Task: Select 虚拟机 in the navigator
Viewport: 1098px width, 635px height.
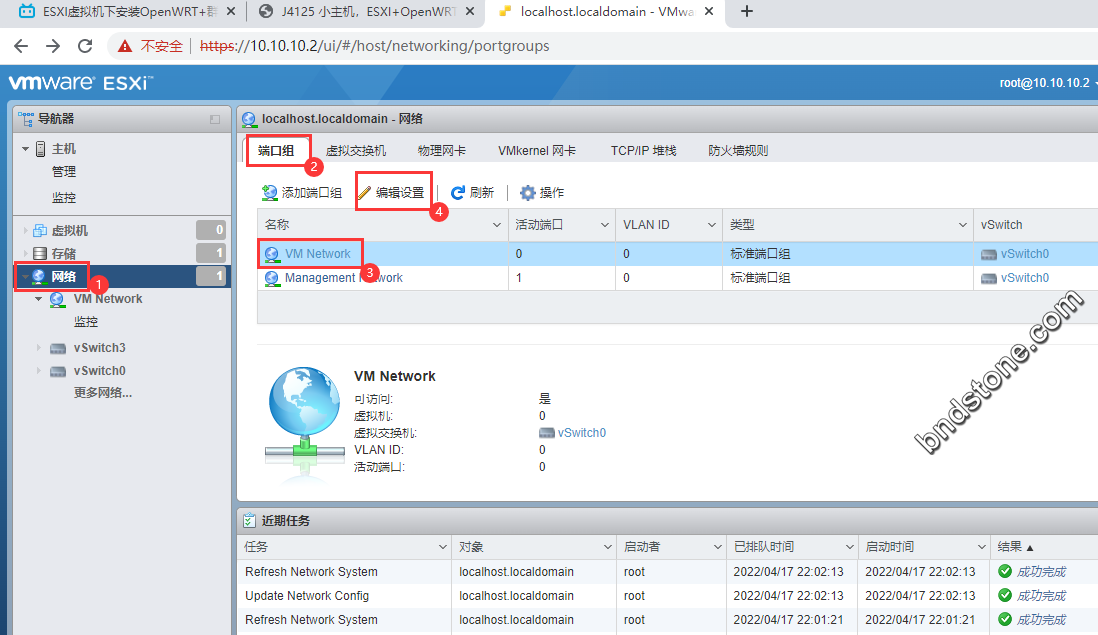Action: click(x=70, y=230)
